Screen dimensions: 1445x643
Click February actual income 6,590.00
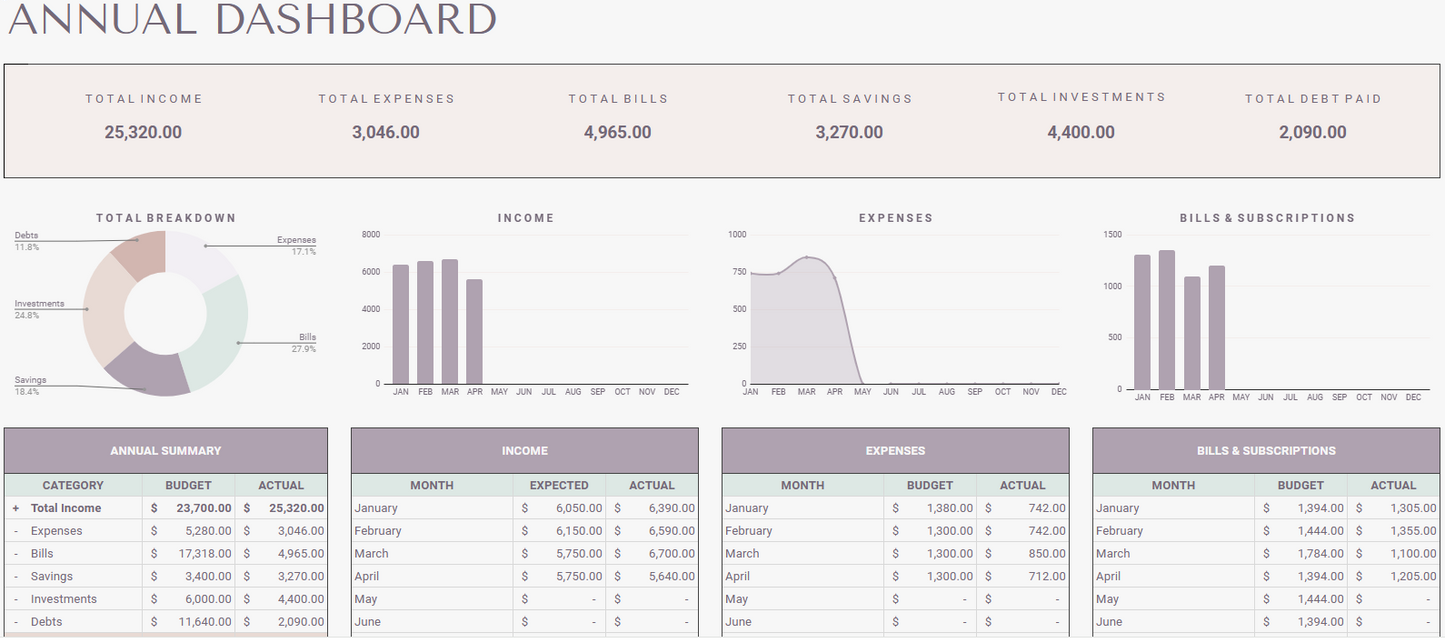[x=652, y=531]
